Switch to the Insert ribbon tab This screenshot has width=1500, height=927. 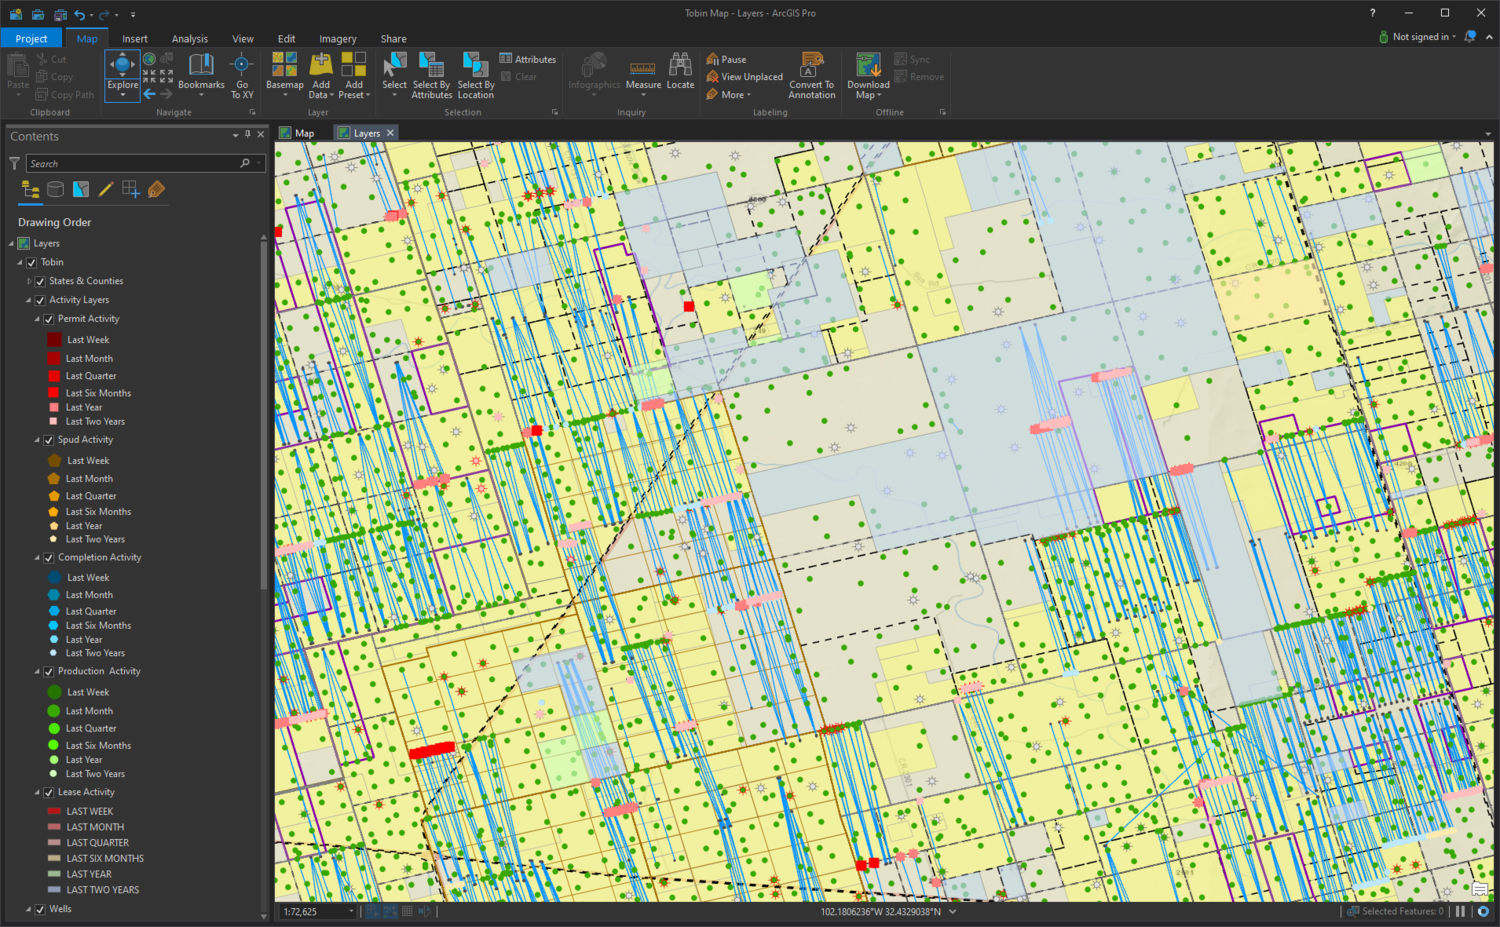point(135,38)
